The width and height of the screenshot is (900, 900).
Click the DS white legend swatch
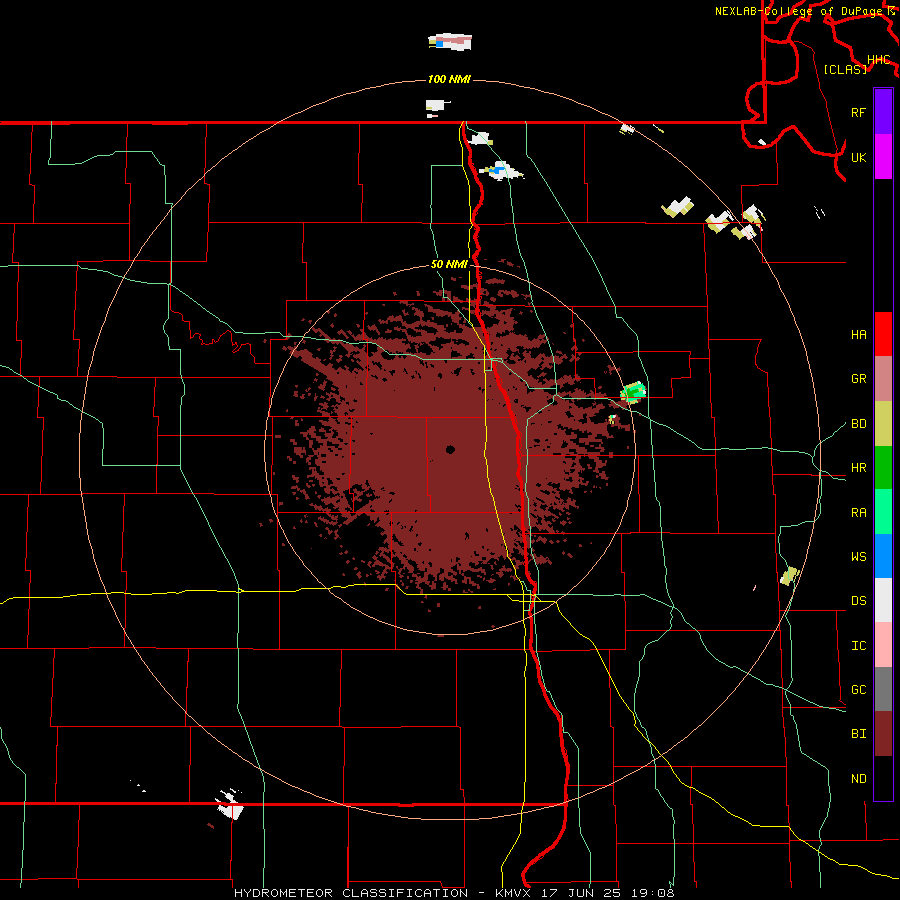point(883,600)
